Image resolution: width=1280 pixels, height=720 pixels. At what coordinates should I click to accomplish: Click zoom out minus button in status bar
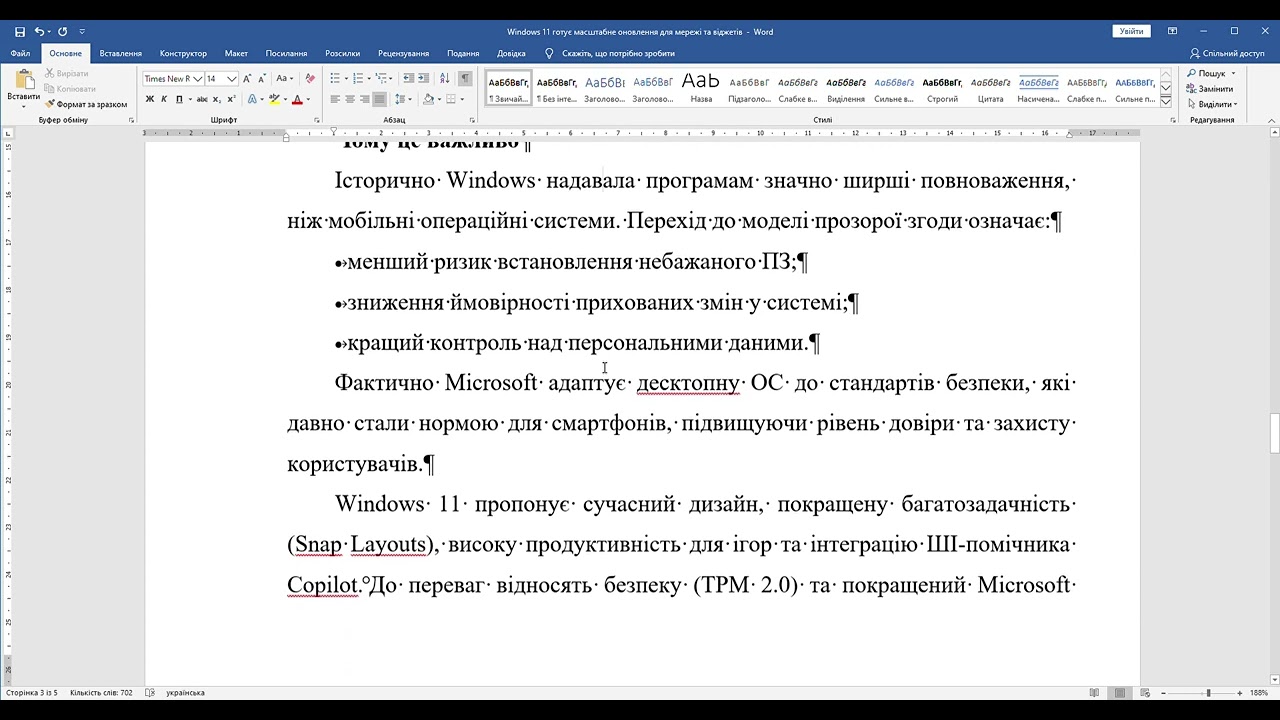[x=1165, y=693]
